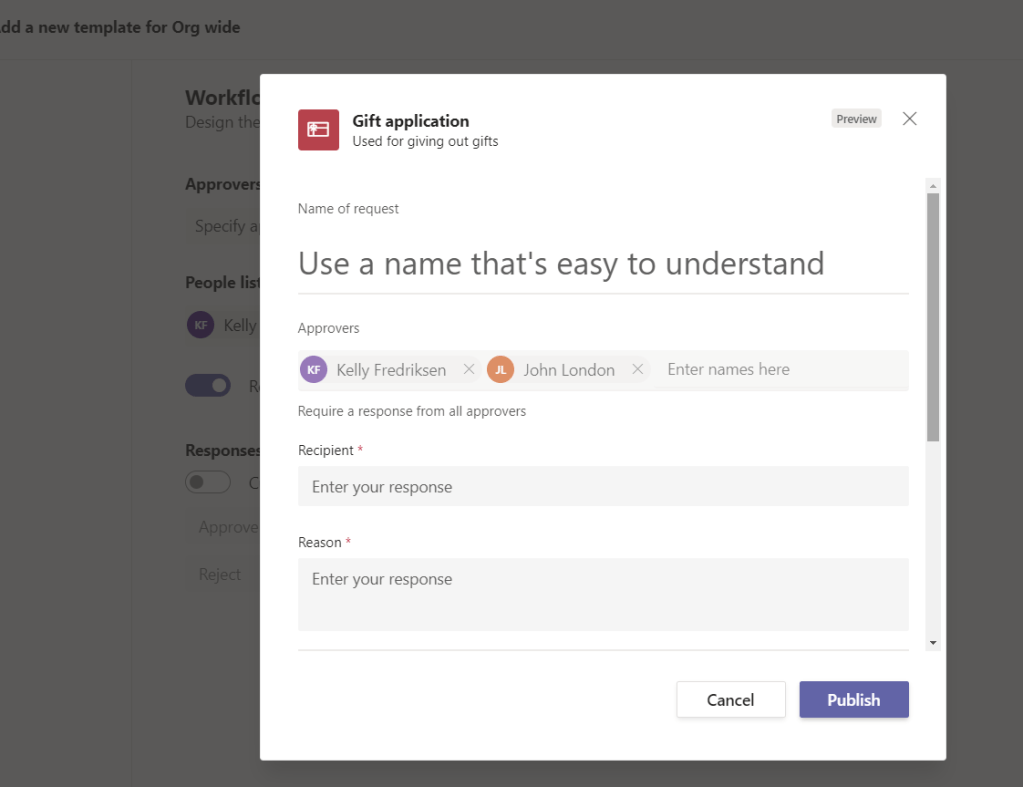Remove John London from approvers
The width and height of the screenshot is (1023, 787).
coord(637,370)
